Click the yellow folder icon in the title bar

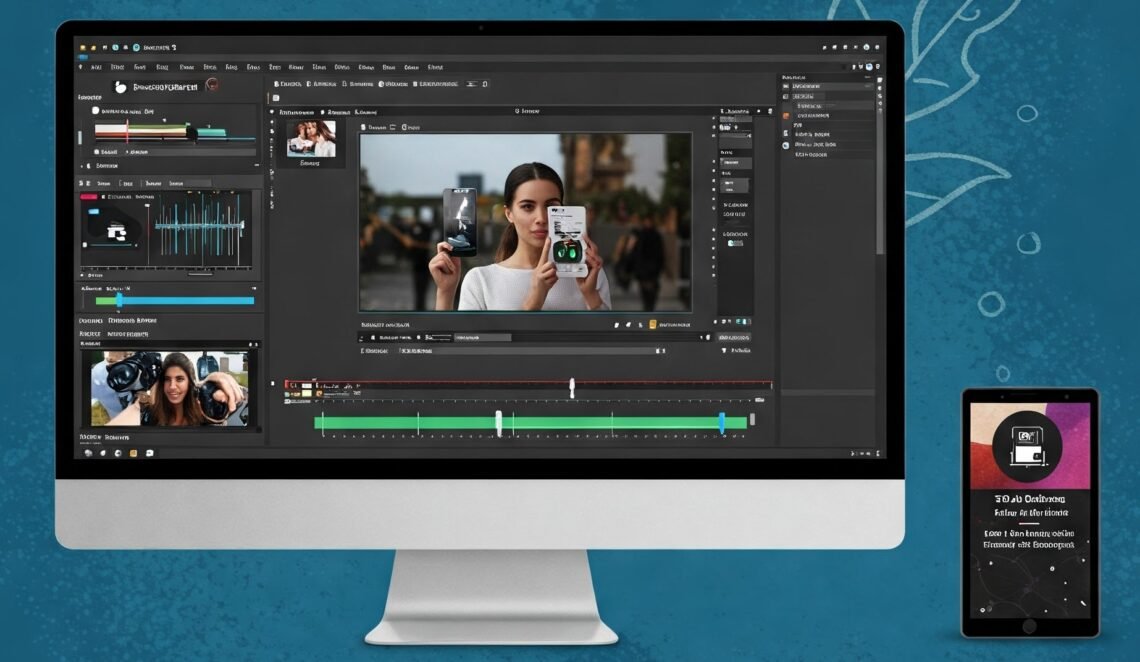pos(83,47)
